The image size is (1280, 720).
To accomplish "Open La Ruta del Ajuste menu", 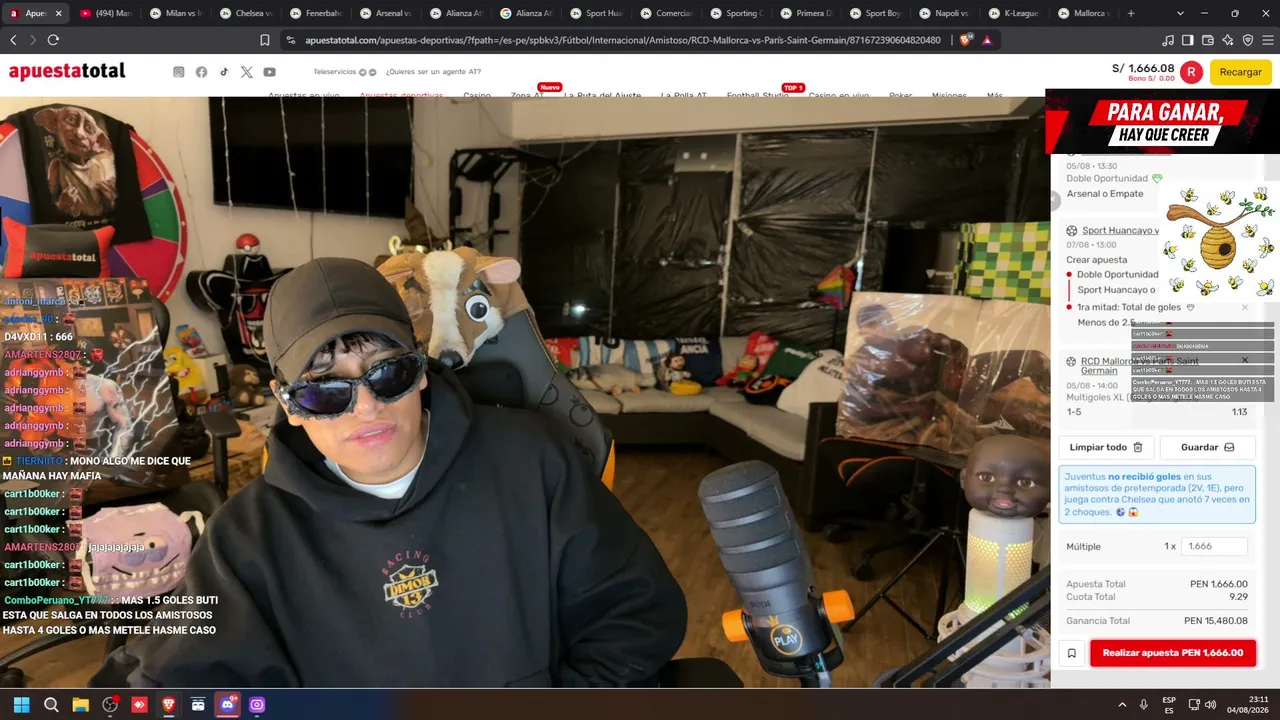I will pos(602,96).
